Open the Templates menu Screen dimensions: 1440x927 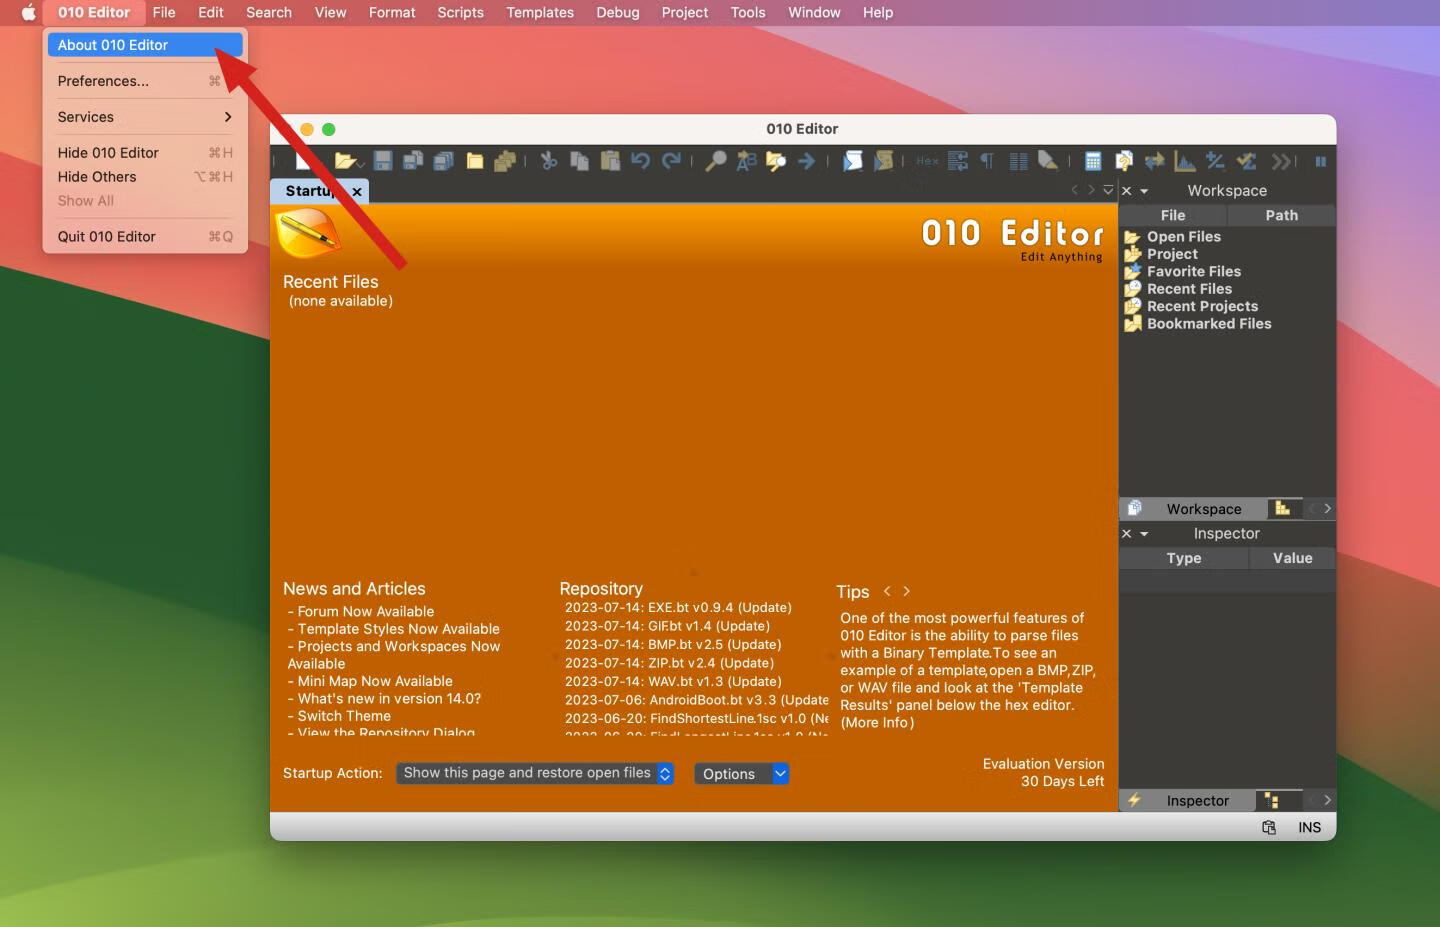[540, 12]
